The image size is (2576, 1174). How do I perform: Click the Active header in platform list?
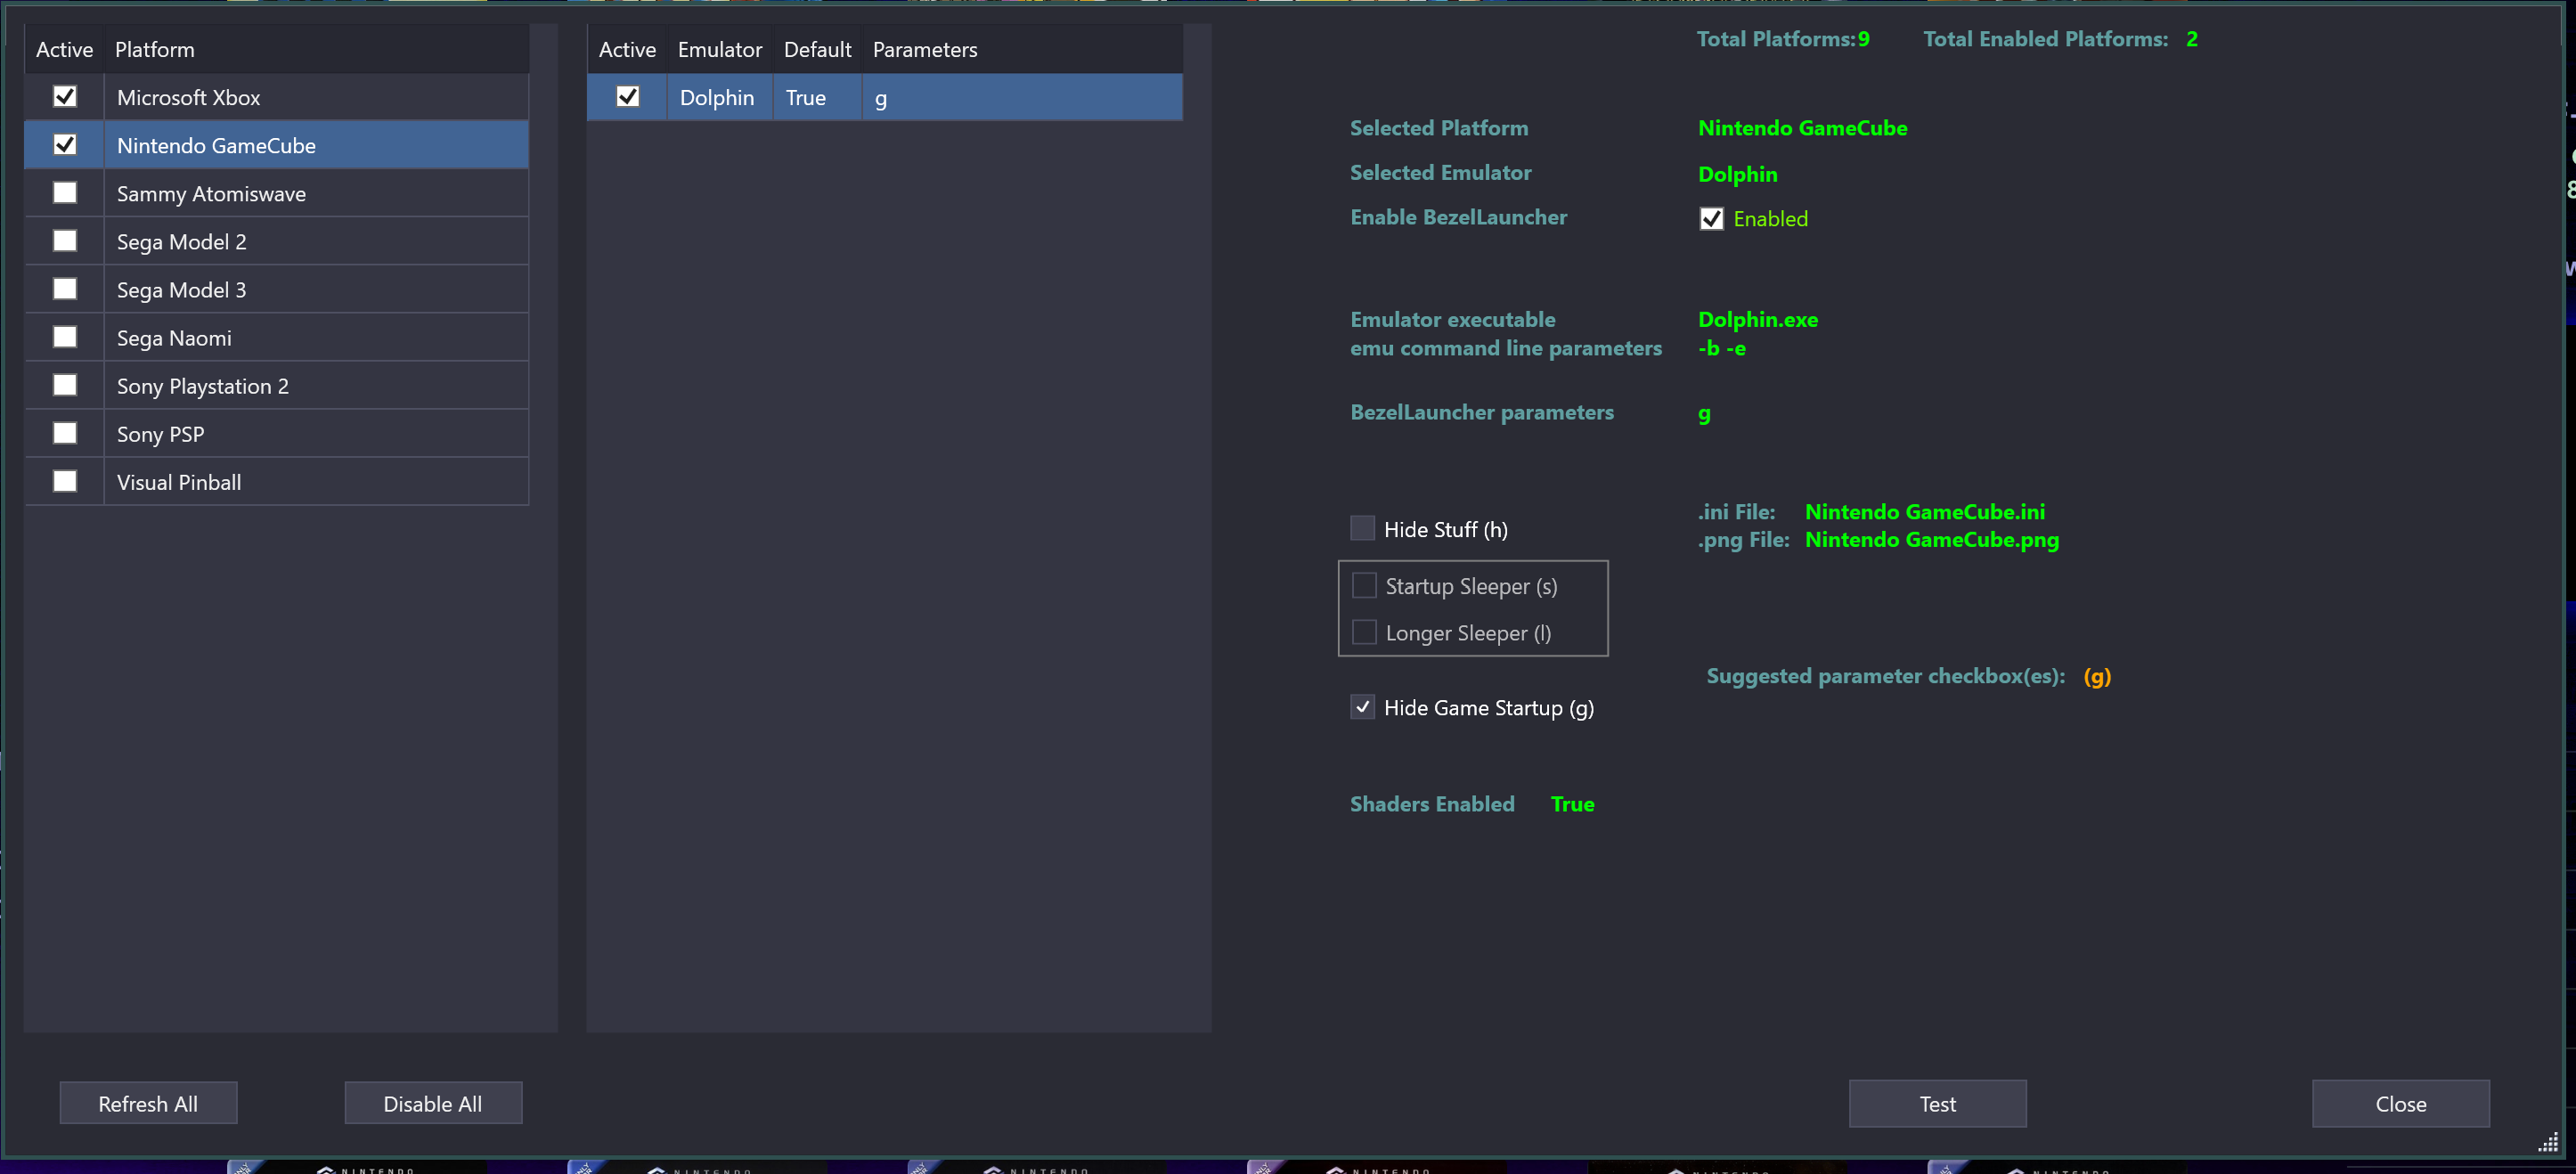click(x=64, y=49)
